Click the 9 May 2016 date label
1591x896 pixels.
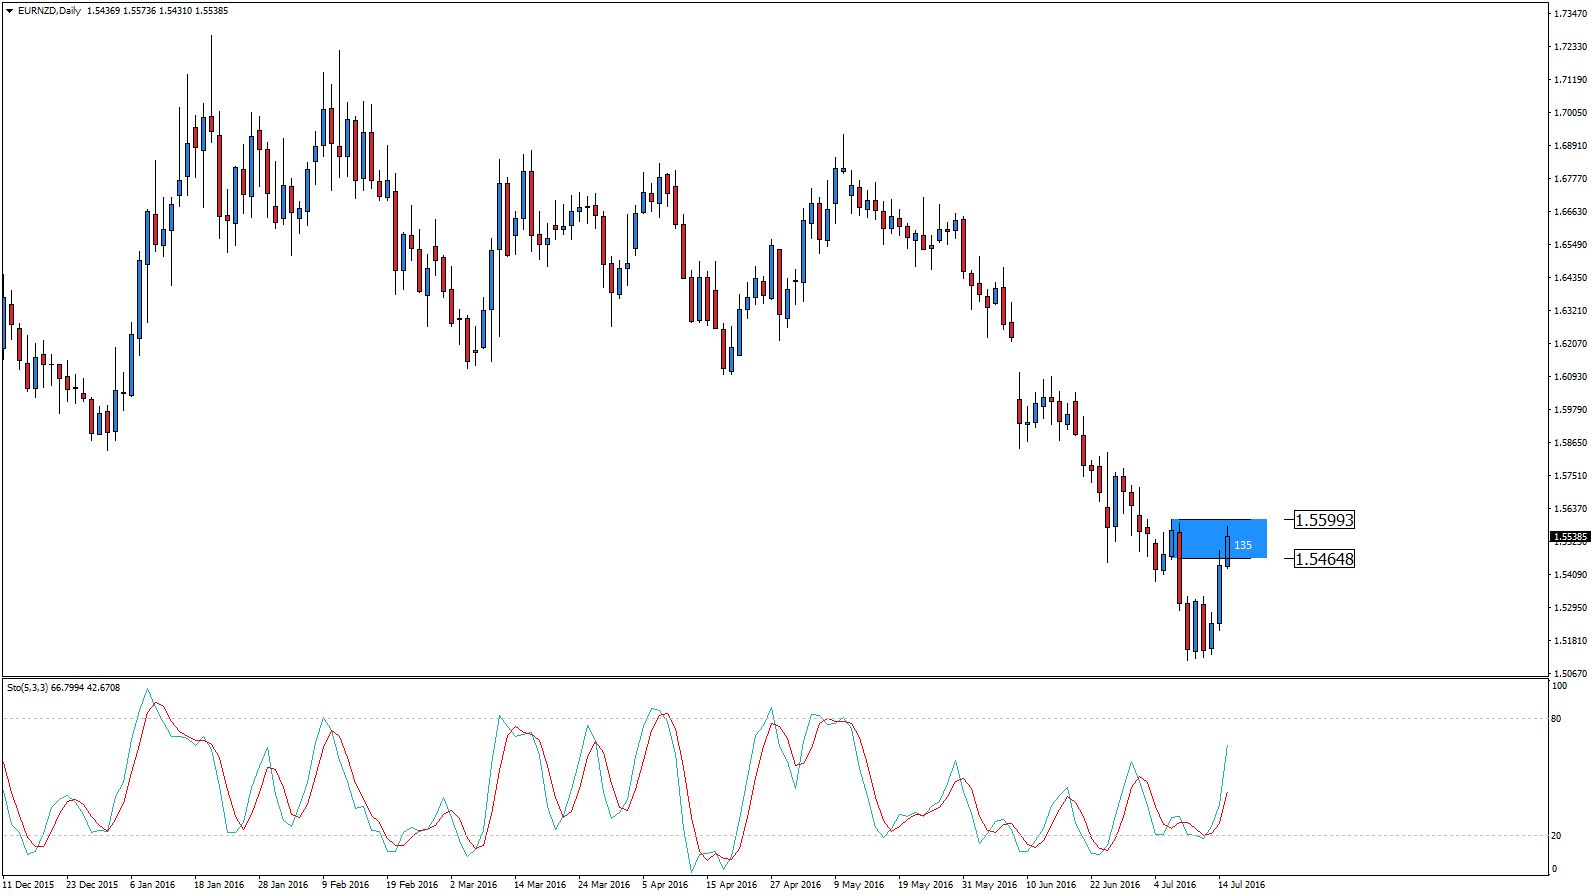[859, 885]
